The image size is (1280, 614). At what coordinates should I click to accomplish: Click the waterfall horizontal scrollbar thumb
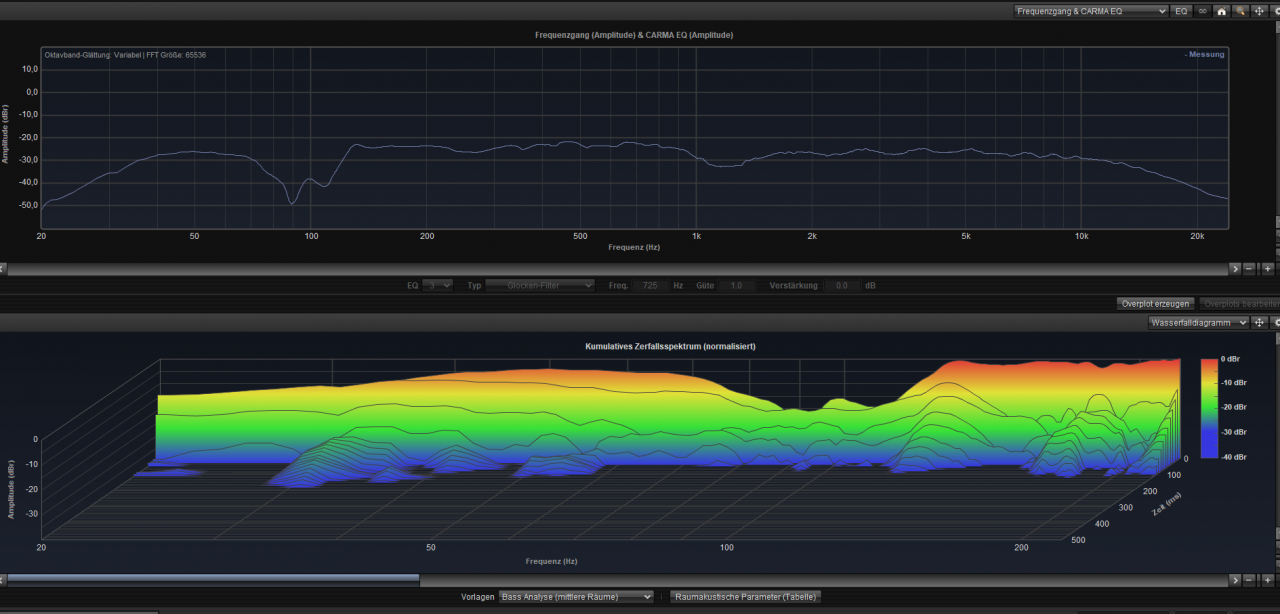[213, 579]
